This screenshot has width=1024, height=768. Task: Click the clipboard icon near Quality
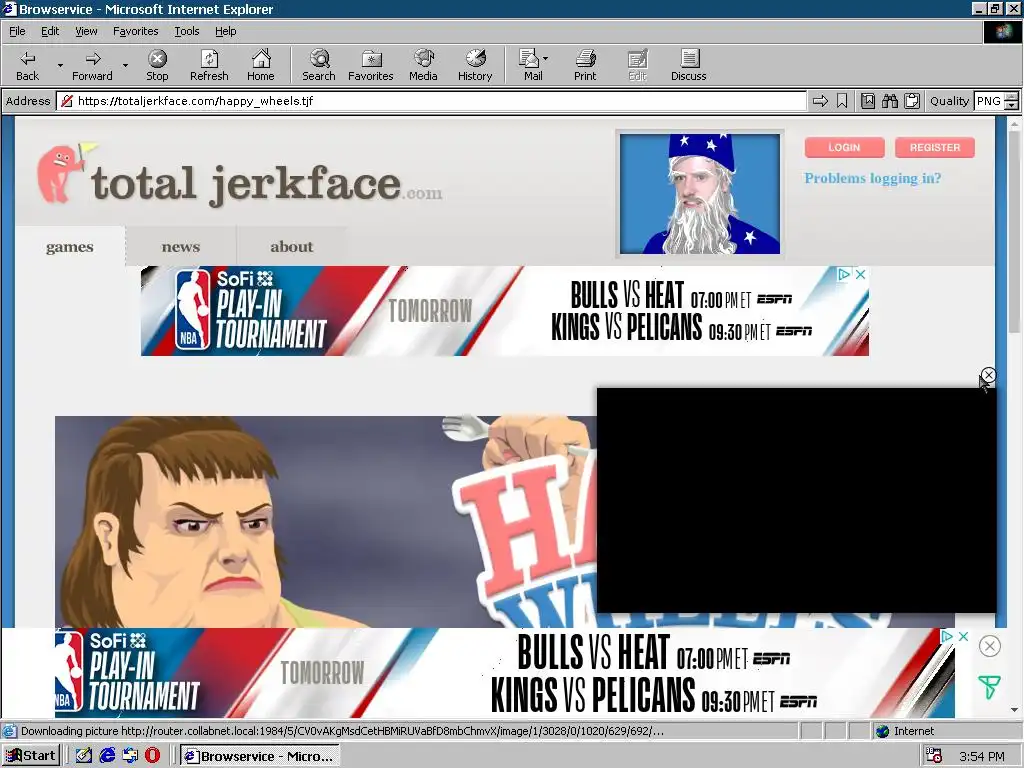912,101
